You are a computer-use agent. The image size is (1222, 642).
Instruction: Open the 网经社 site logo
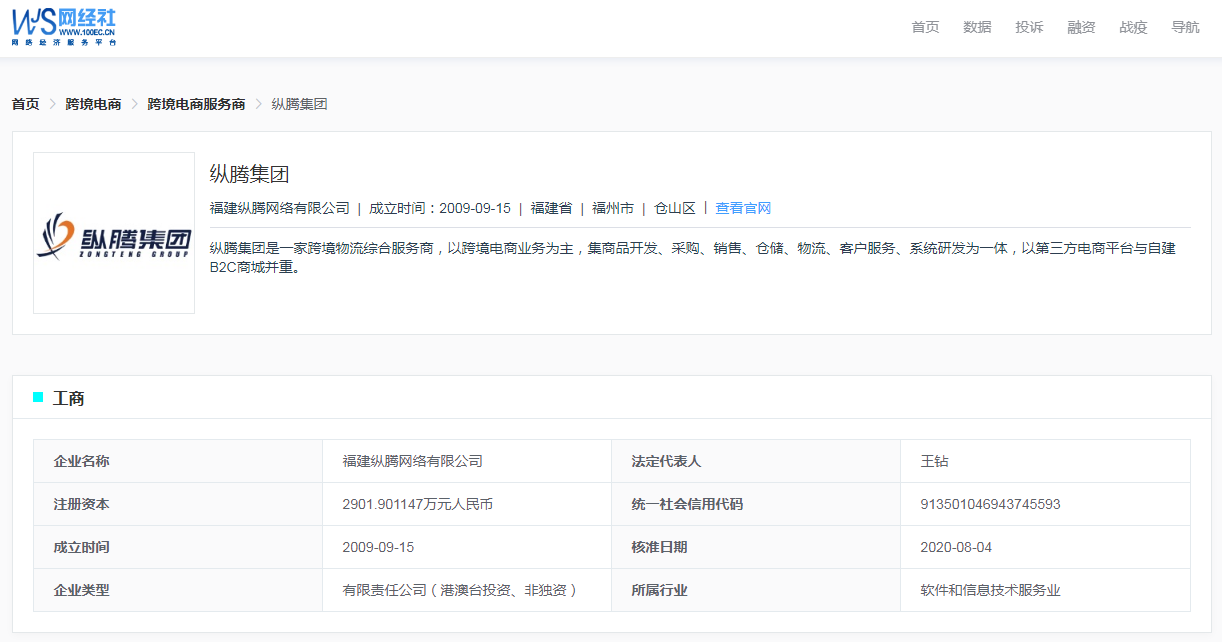tap(65, 26)
